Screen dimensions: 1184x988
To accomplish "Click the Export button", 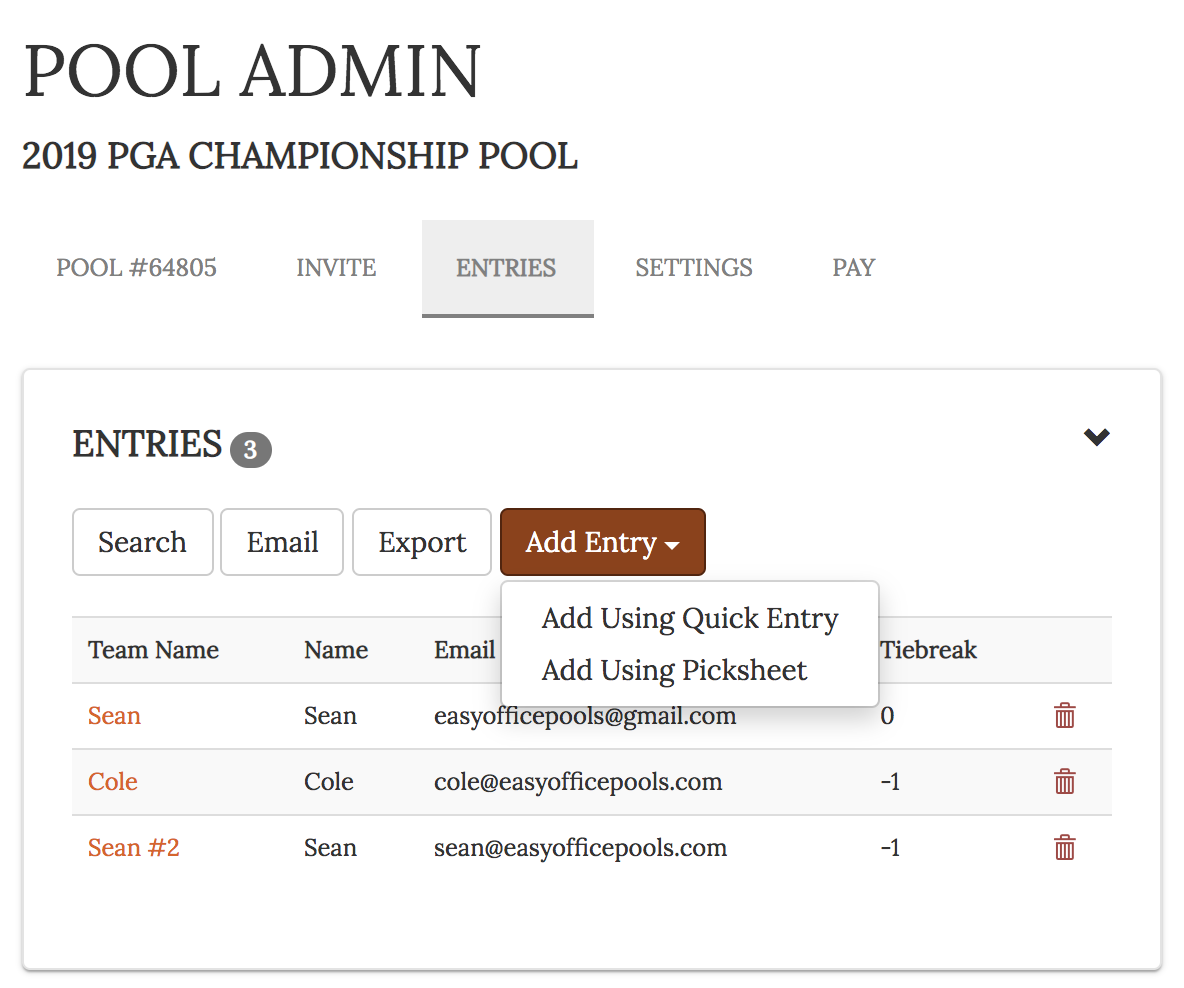I will tap(422, 542).
